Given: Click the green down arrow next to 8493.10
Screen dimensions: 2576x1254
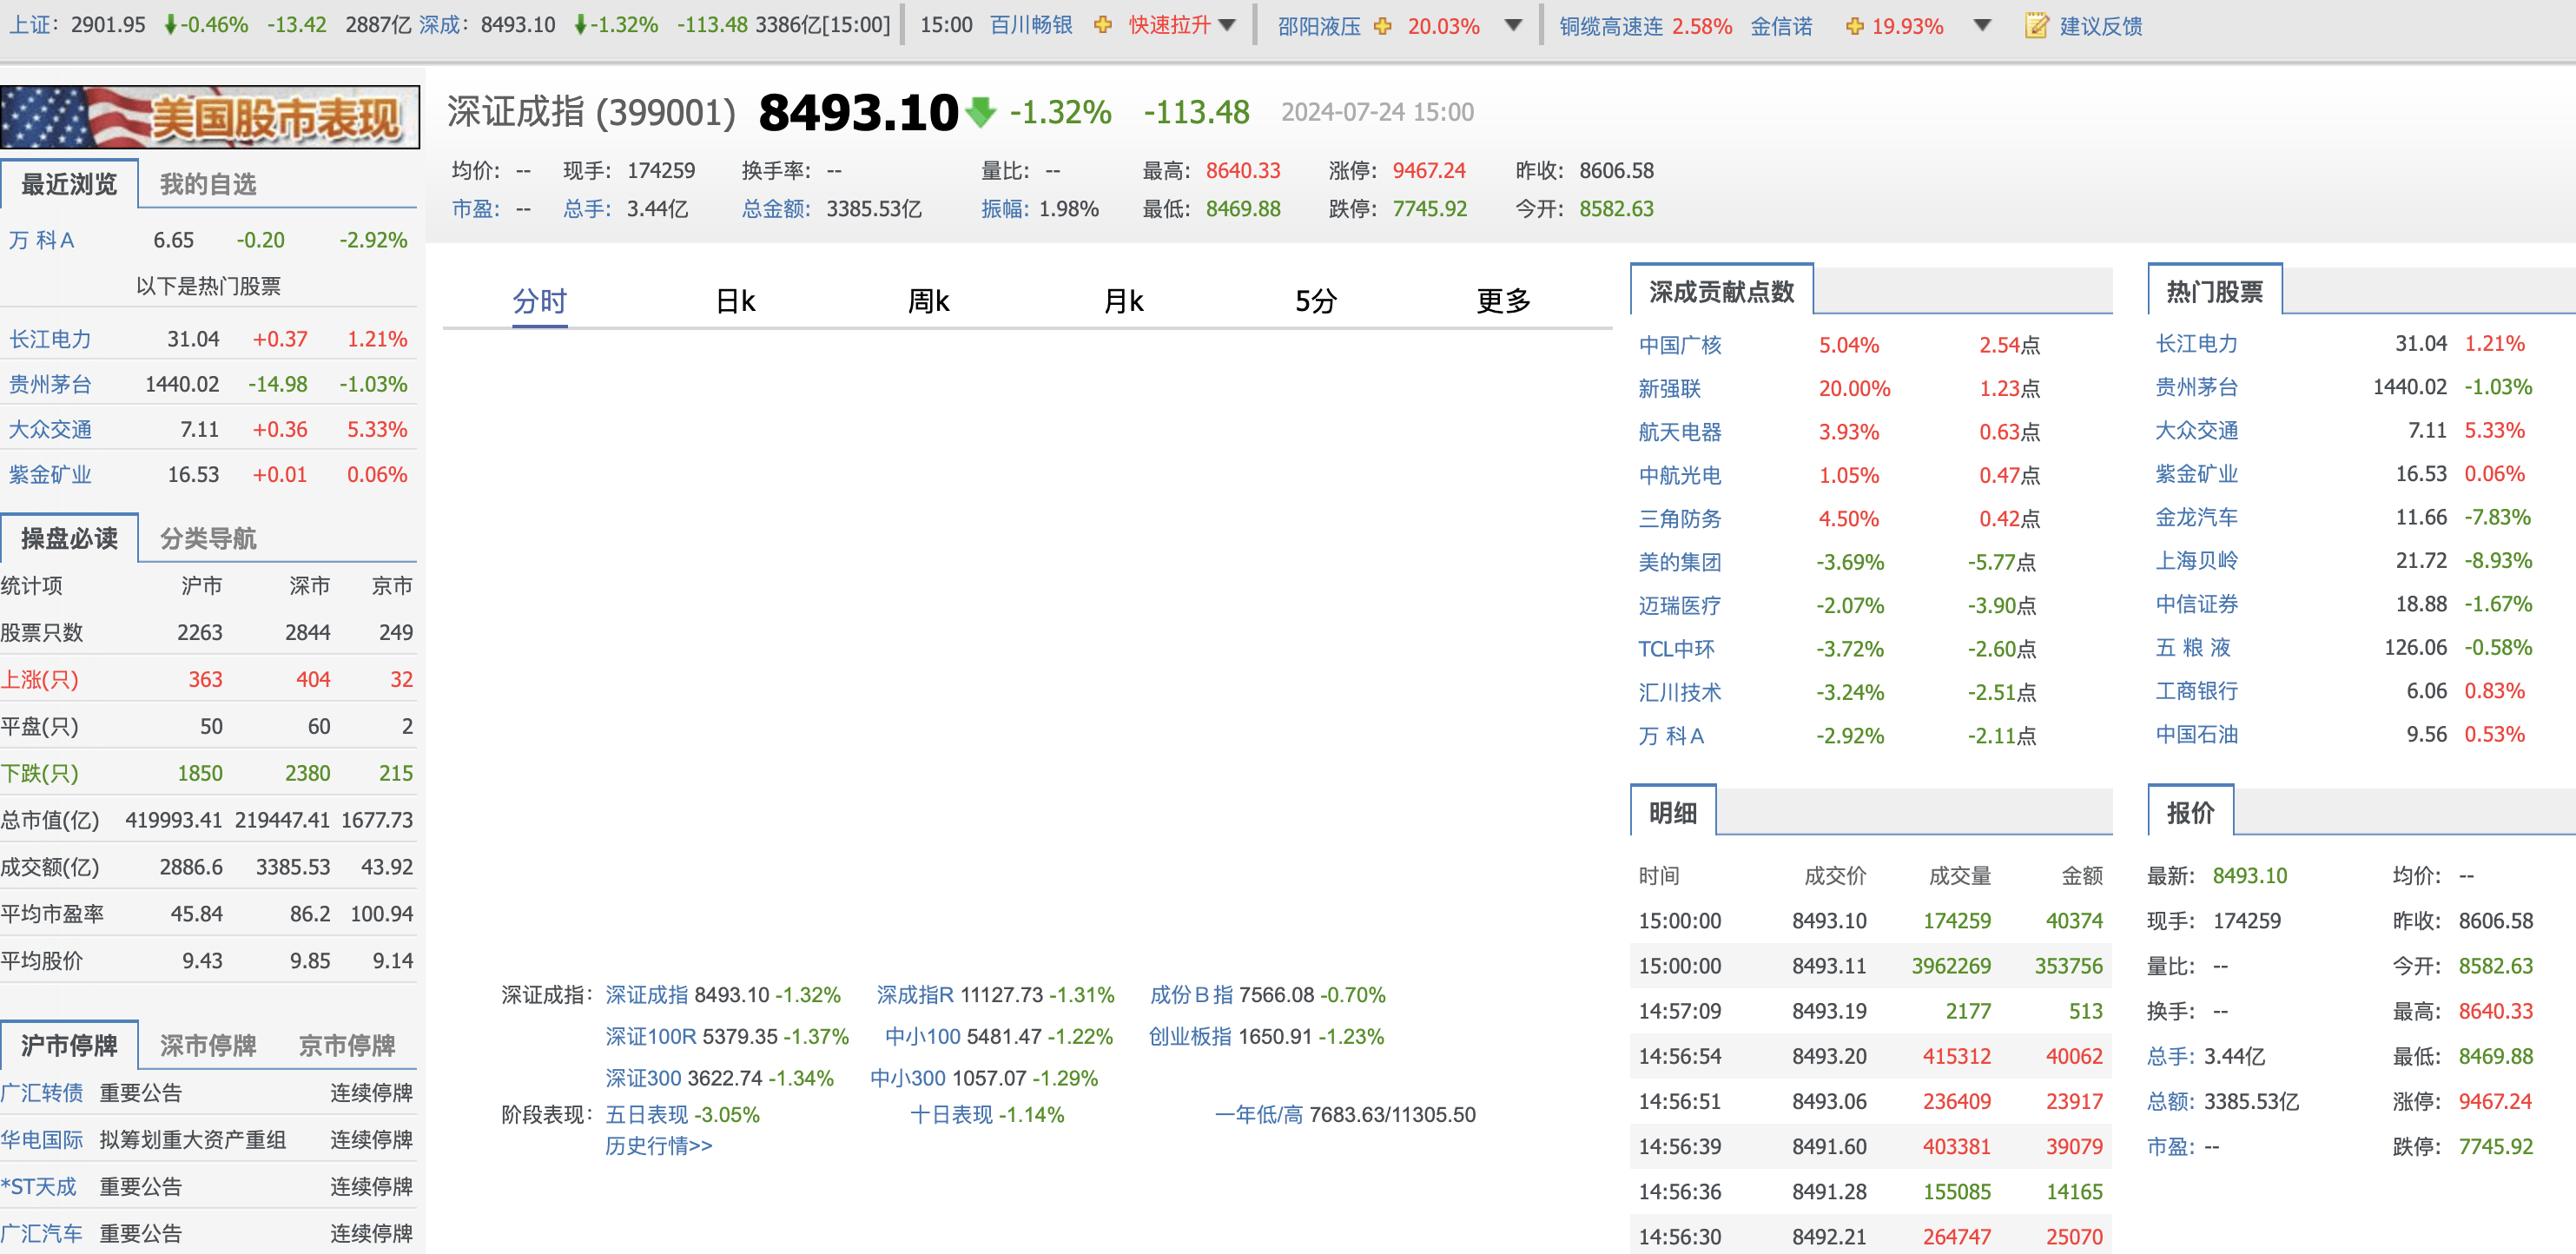Looking at the screenshot, I should 981,112.
